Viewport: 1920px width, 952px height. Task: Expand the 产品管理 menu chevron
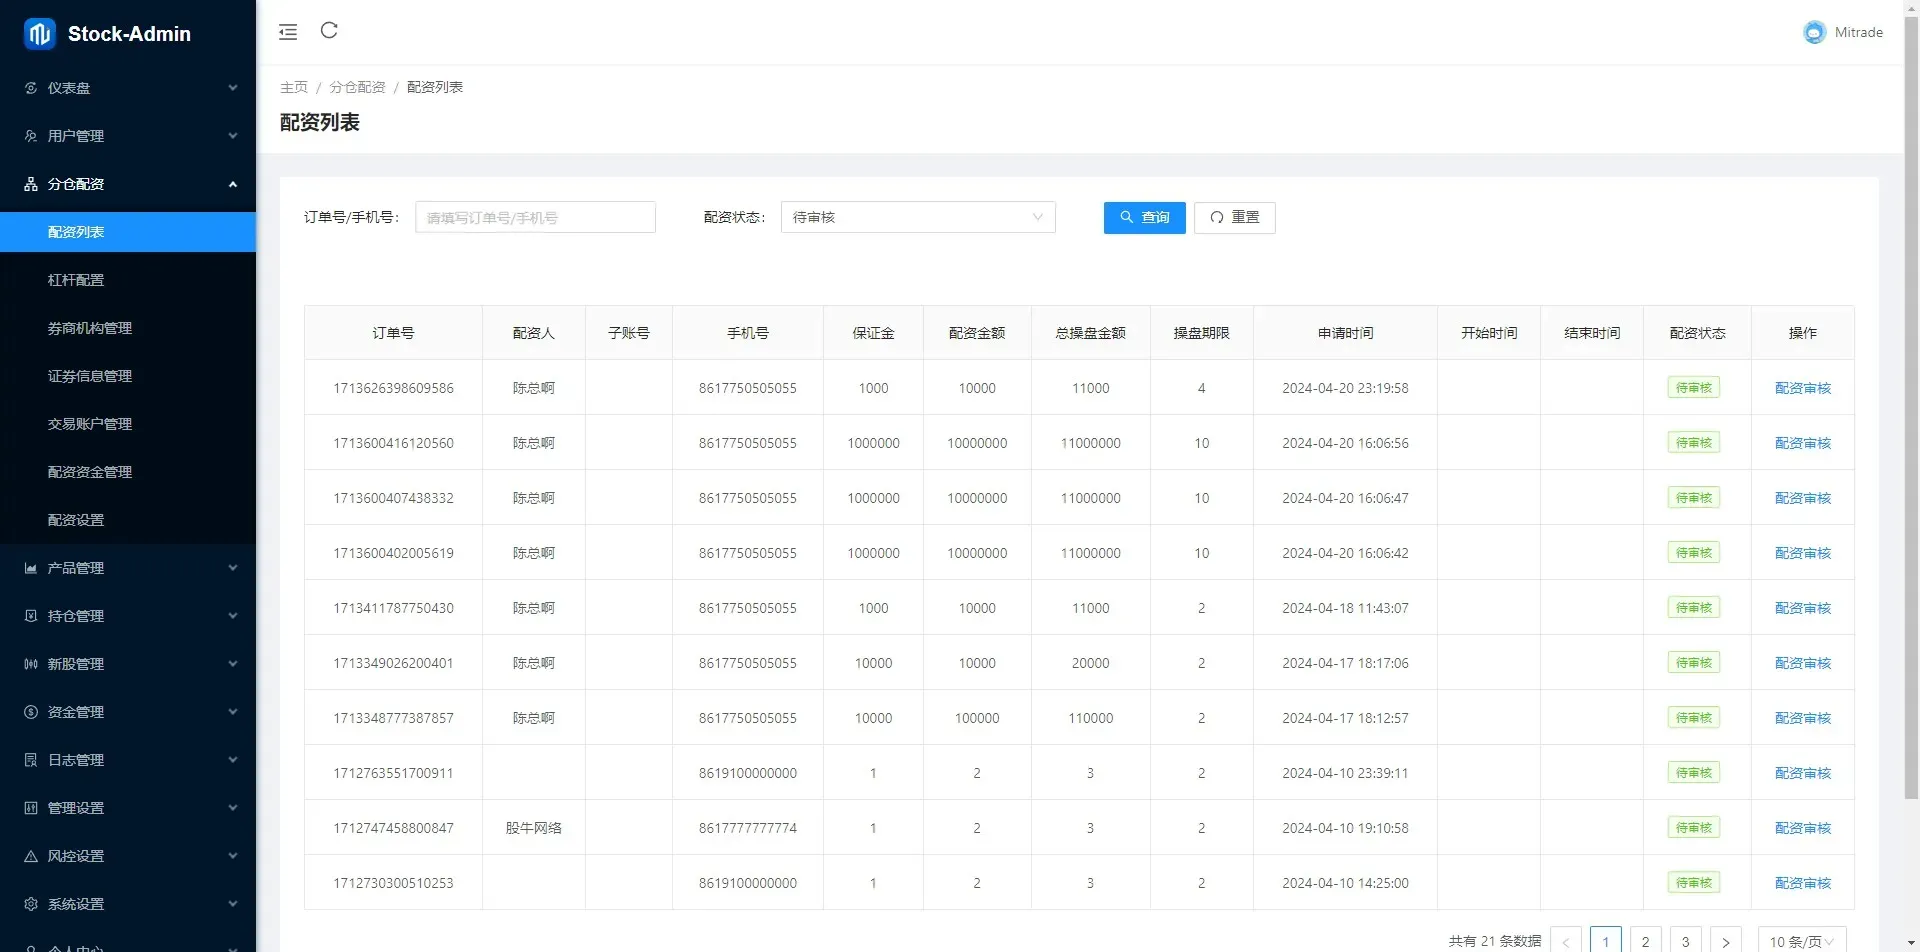click(233, 568)
